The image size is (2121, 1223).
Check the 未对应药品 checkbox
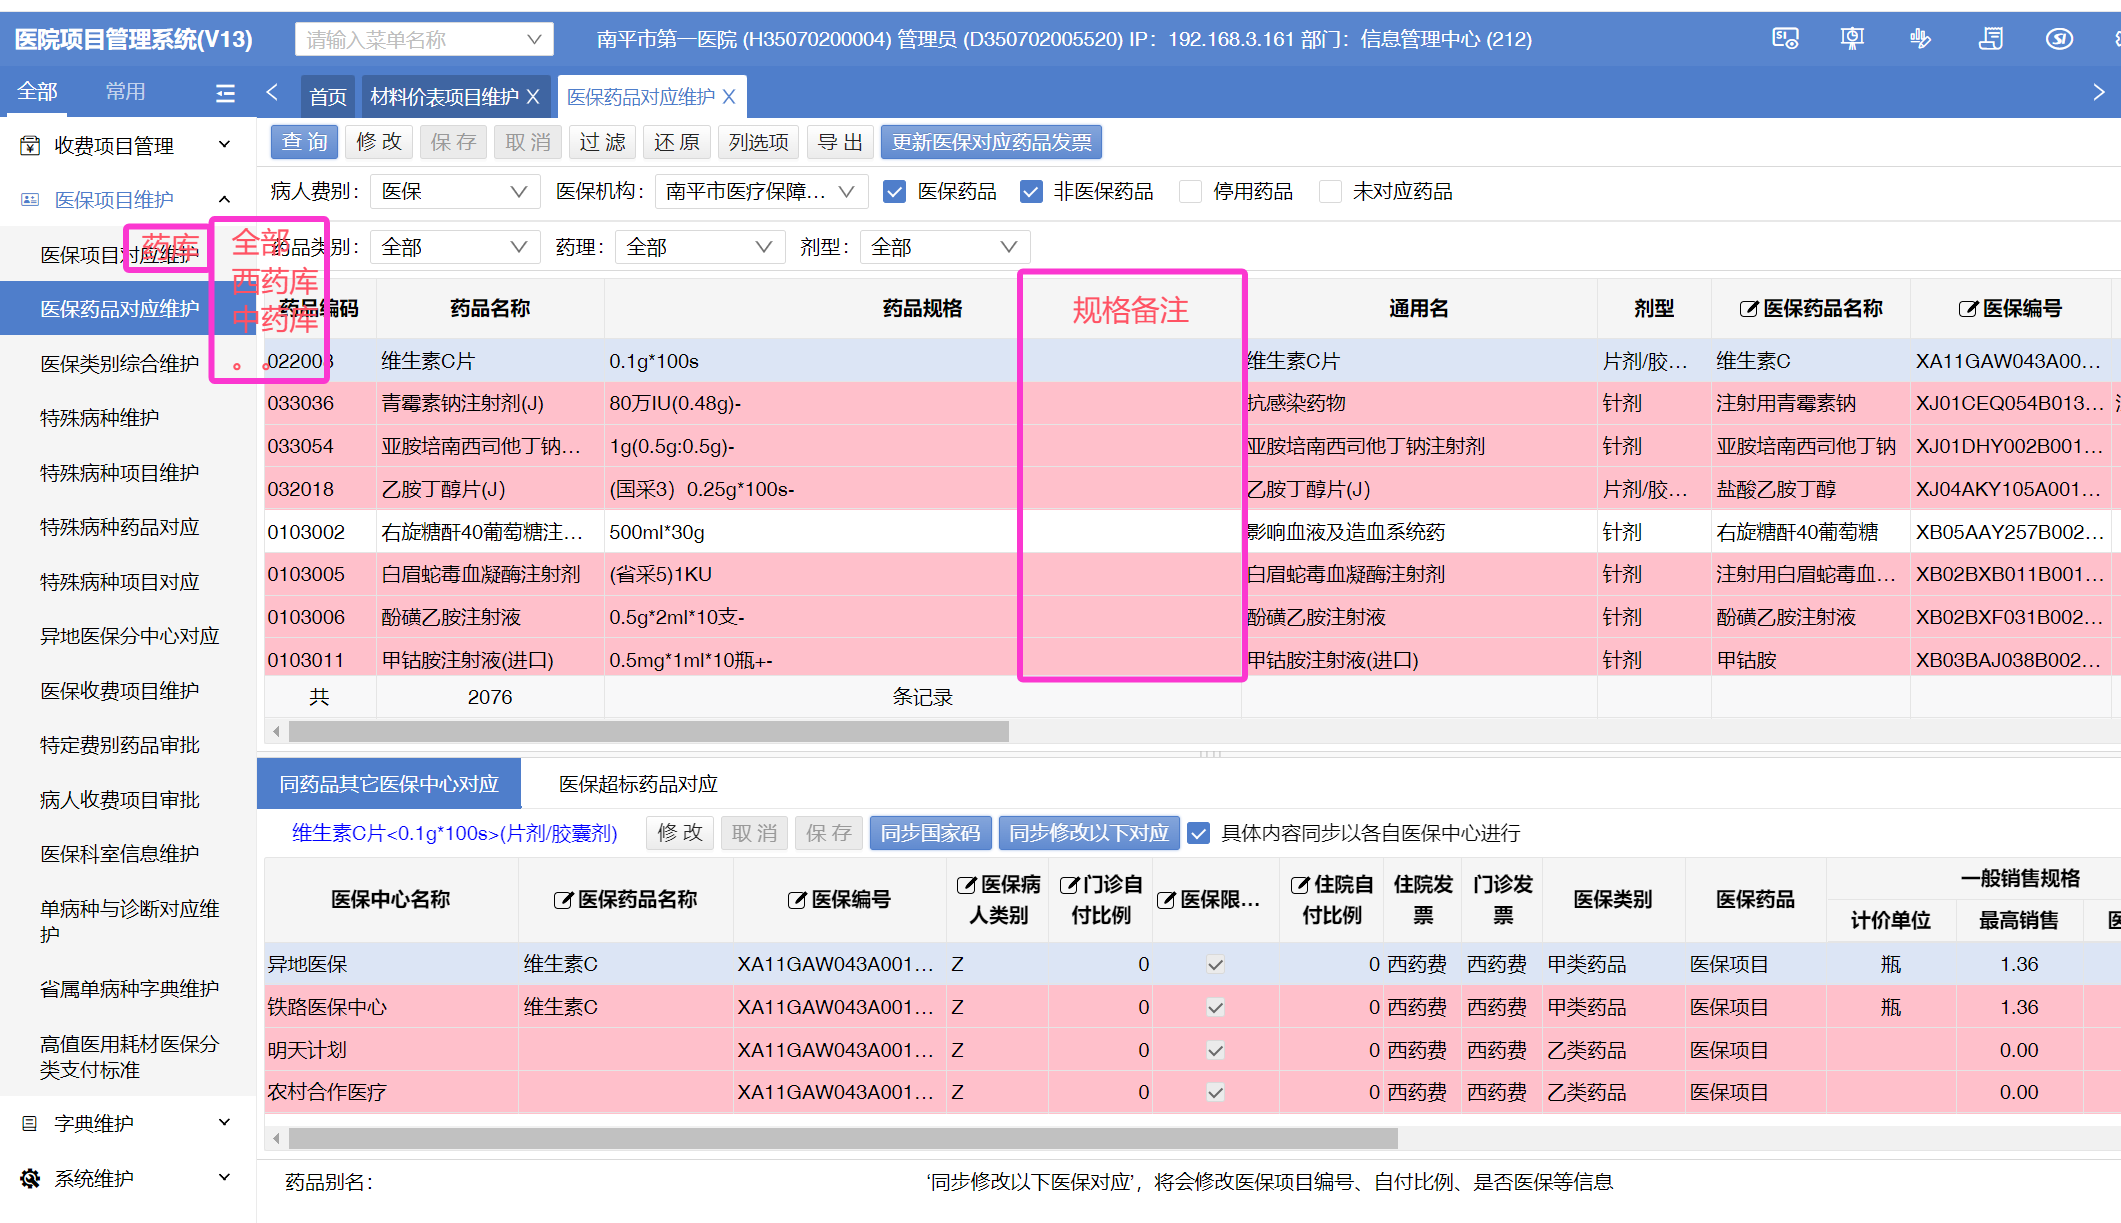(1330, 192)
